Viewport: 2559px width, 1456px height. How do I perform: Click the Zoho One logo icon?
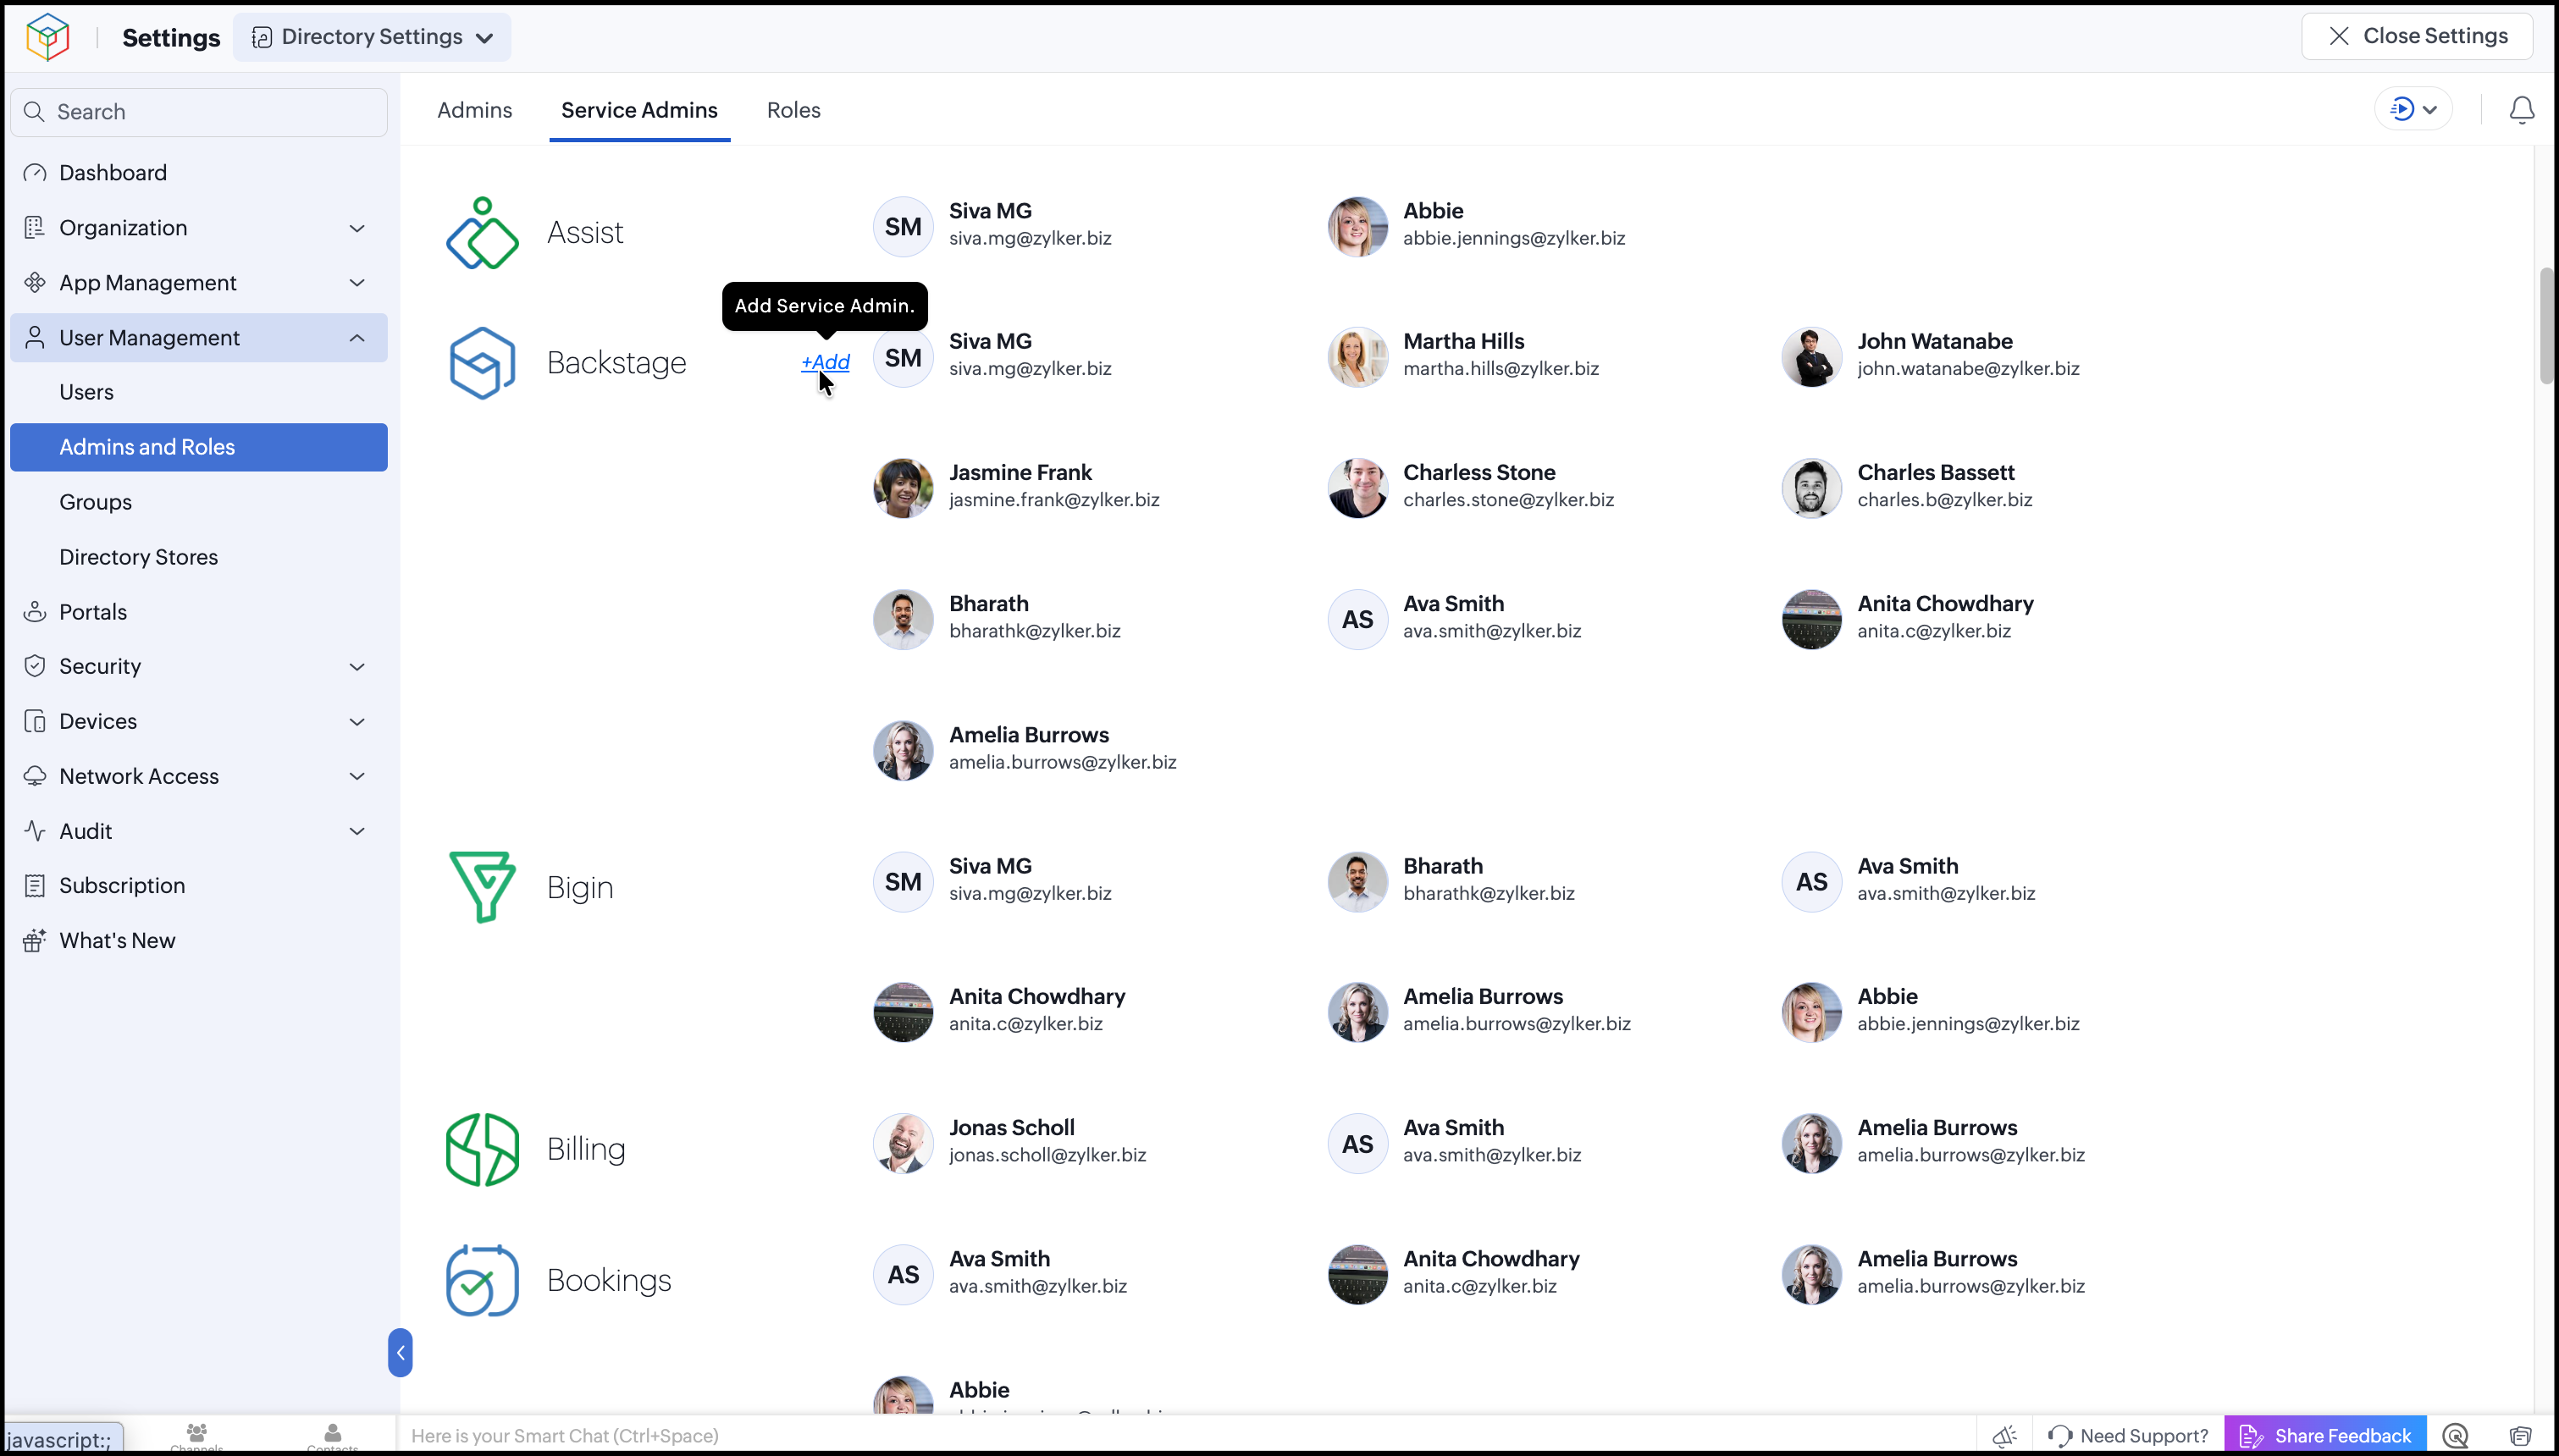point(47,37)
